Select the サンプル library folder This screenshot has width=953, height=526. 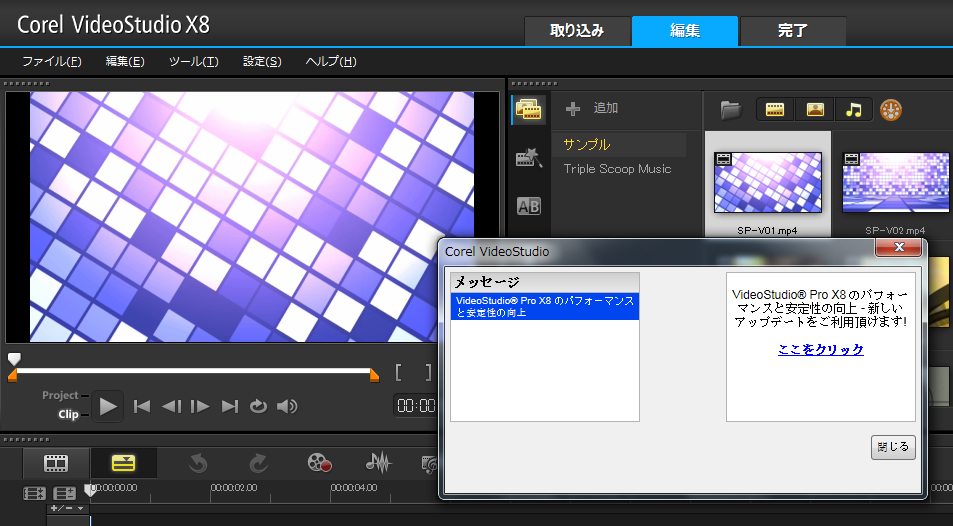[619, 145]
